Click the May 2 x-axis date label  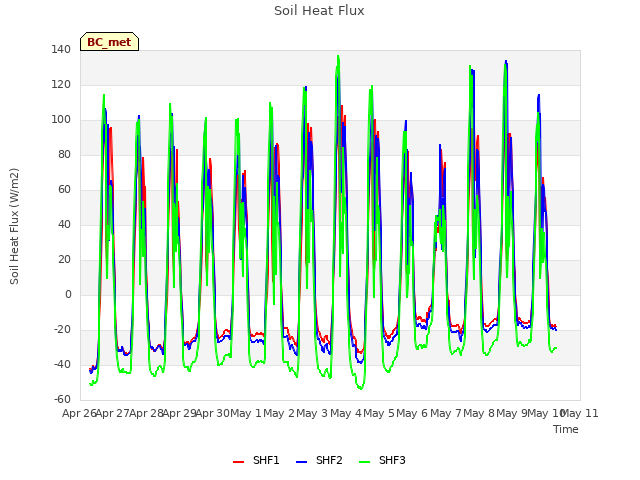279,413
